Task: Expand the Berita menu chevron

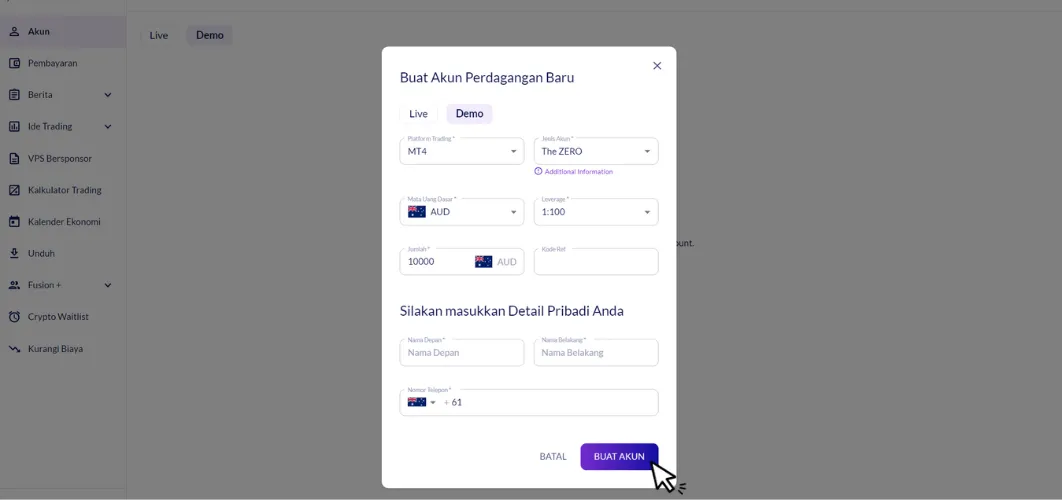Action: click(108, 95)
